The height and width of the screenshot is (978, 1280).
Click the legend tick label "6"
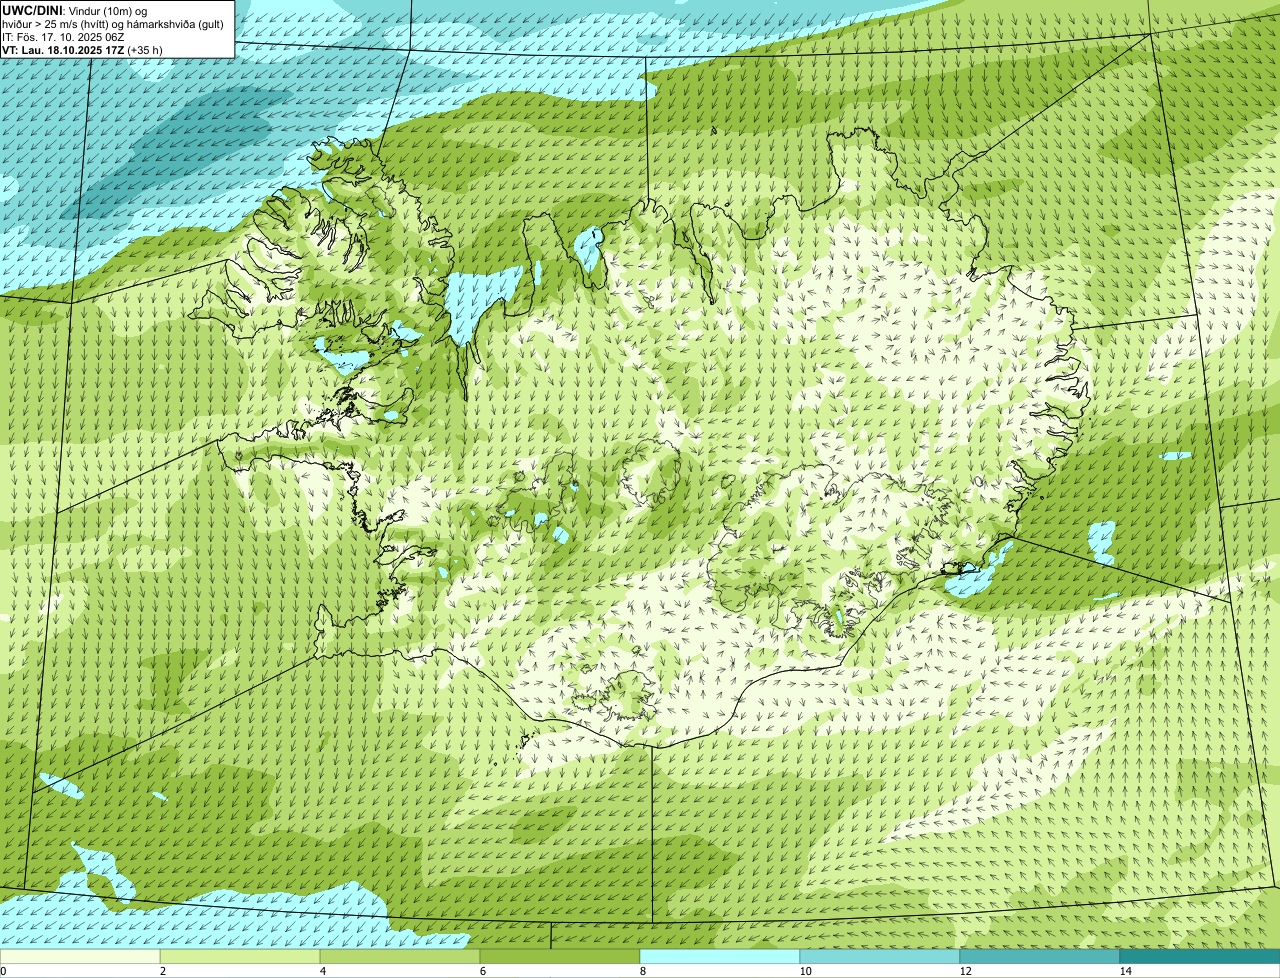(482, 971)
